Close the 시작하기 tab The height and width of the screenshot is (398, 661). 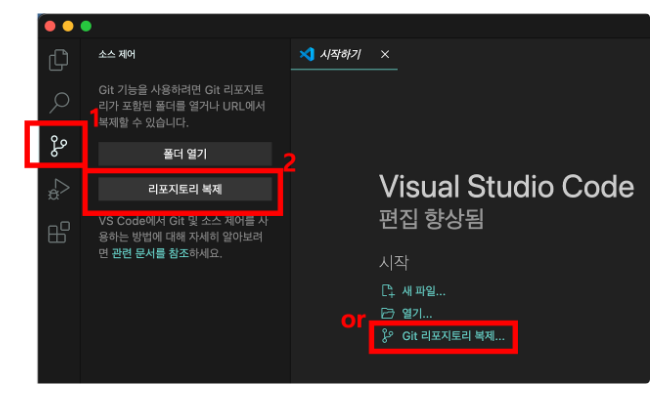click(x=385, y=54)
